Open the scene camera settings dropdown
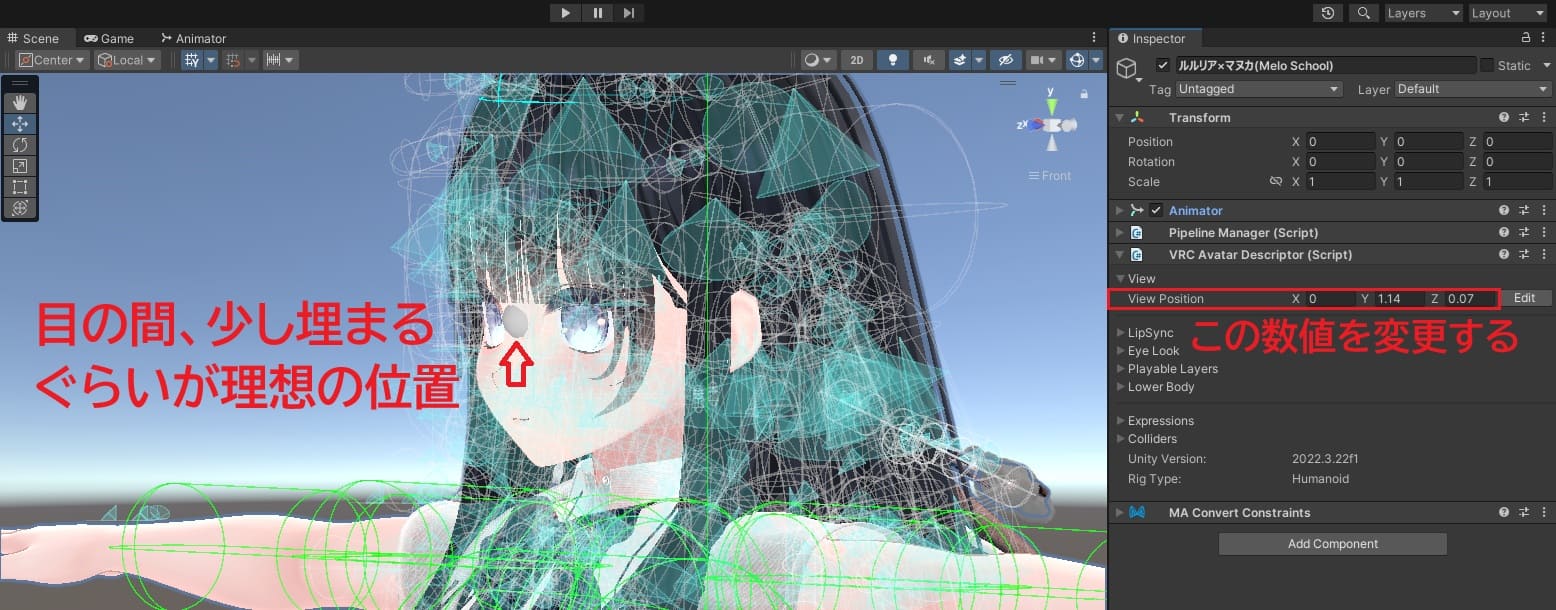The height and width of the screenshot is (610, 1556). pos(1042,60)
